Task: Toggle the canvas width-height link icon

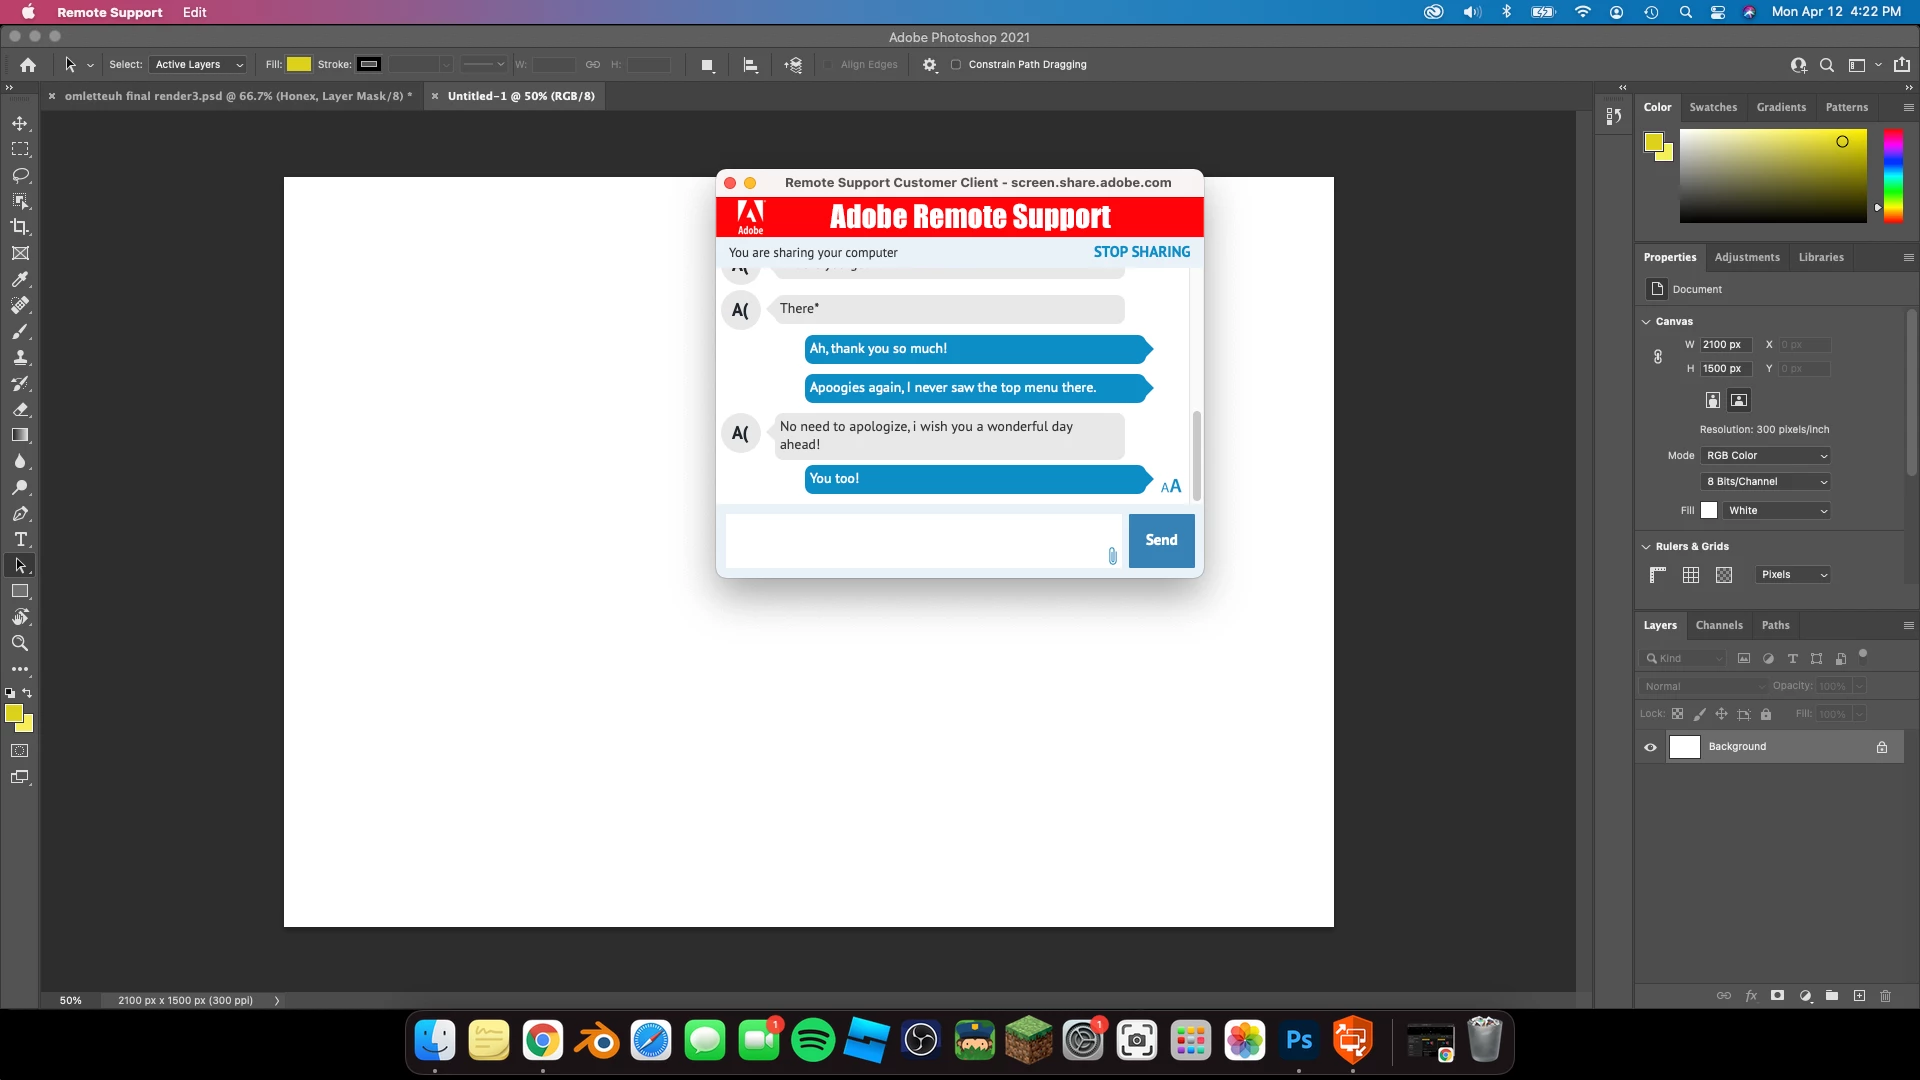Action: pyautogui.click(x=1658, y=357)
